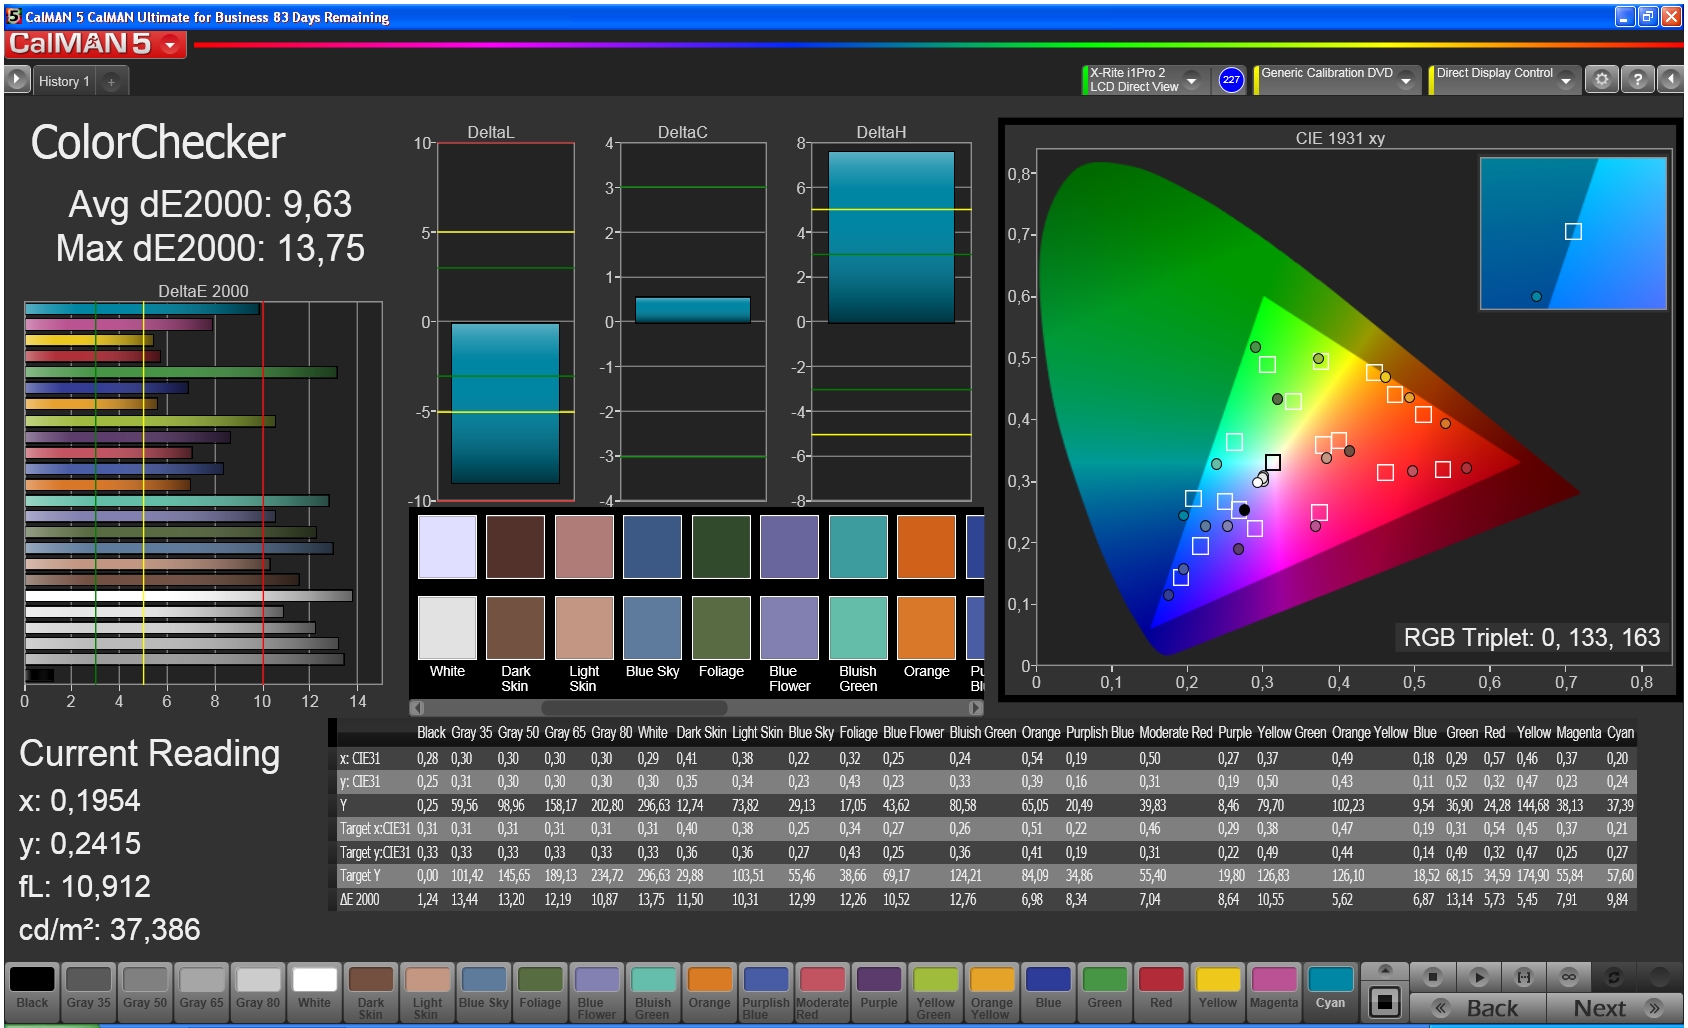
Task: Click the 'cd/m²: 37,386' reading
Action: pos(110,930)
